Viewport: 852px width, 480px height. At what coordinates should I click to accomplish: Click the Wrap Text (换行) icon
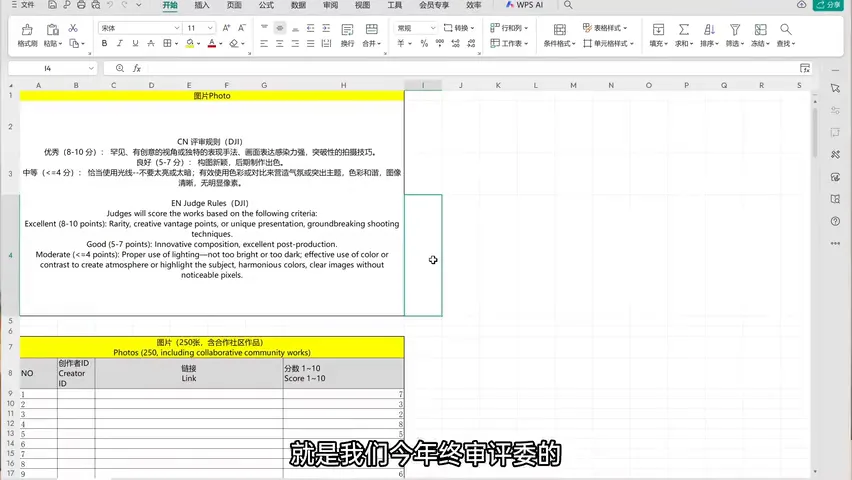(x=347, y=29)
